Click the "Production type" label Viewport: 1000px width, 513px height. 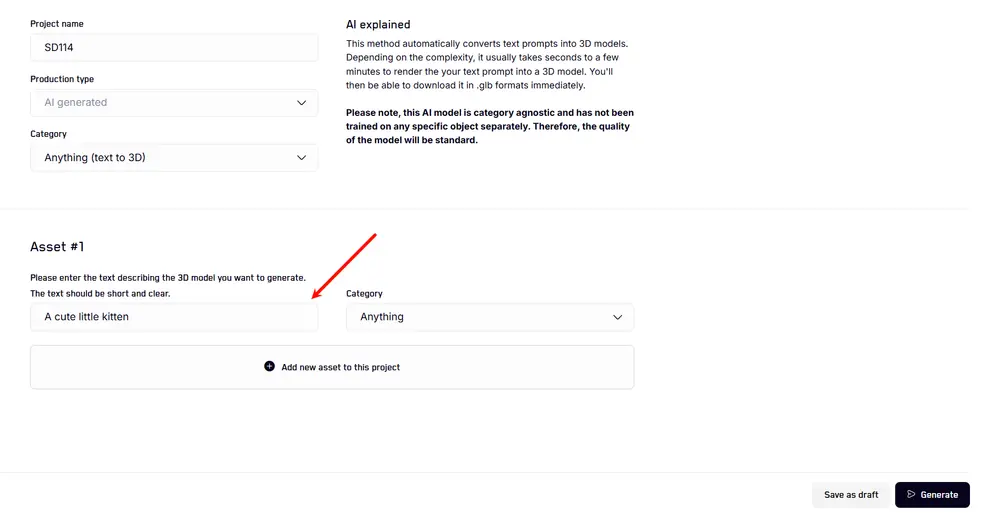(x=62, y=79)
